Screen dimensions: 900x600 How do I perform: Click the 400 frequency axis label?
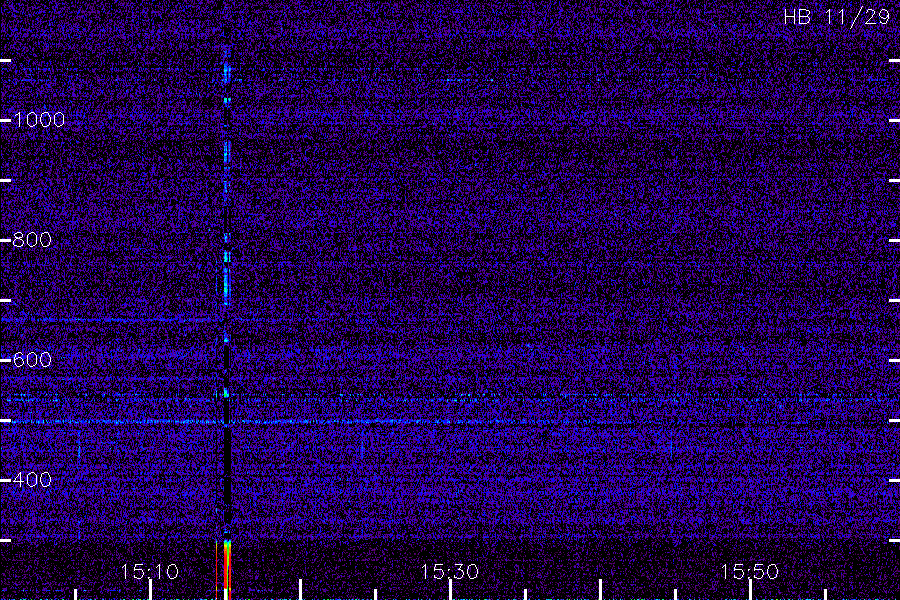tap(32, 479)
